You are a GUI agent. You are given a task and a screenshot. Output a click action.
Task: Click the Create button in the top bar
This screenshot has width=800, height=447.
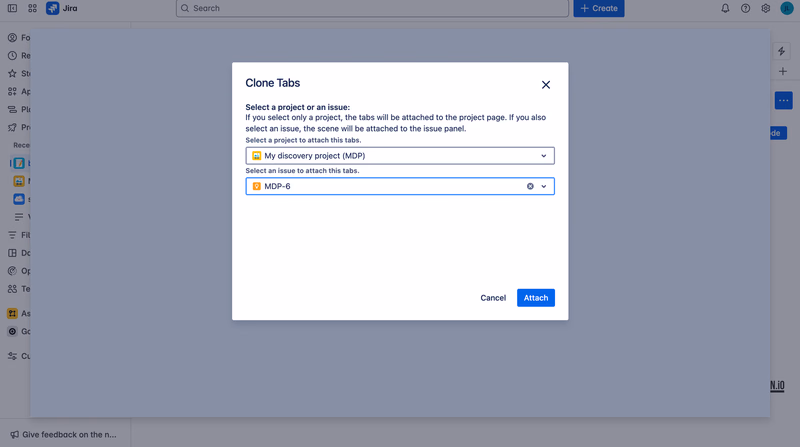598,8
